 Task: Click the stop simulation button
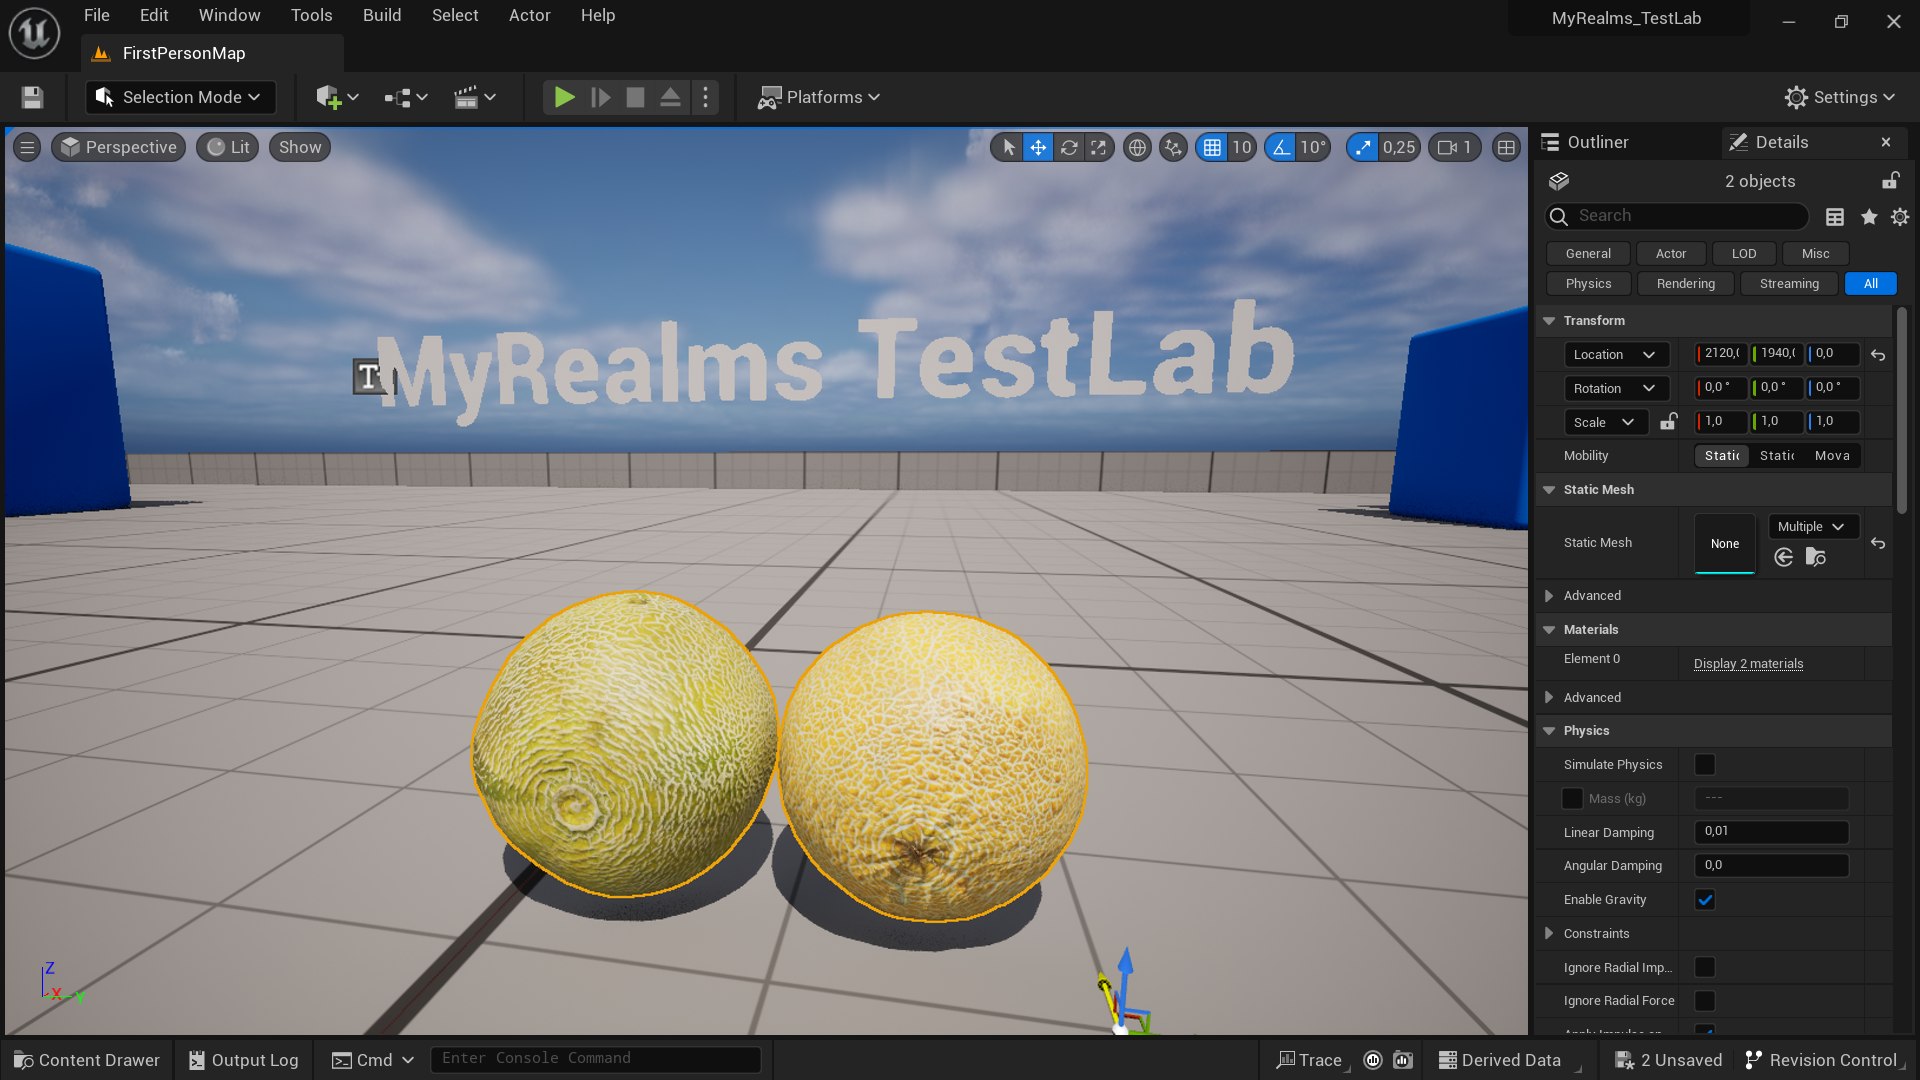635,97
